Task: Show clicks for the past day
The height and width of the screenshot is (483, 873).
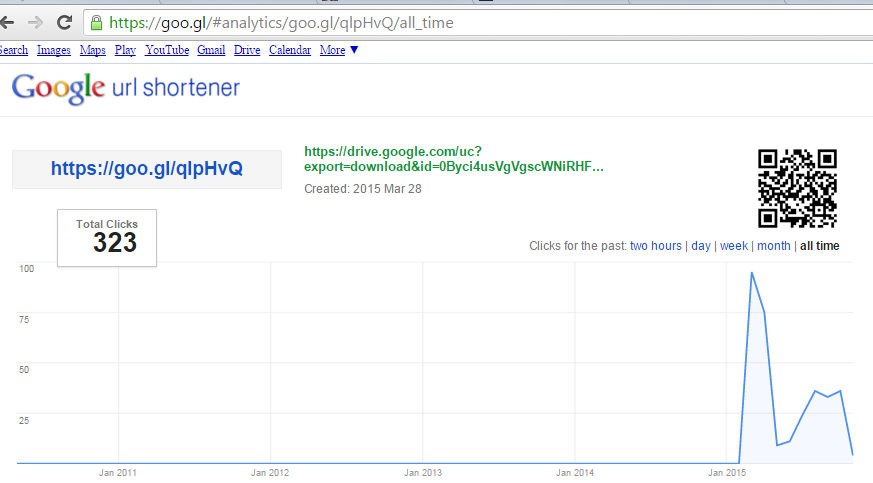Action: (700, 246)
